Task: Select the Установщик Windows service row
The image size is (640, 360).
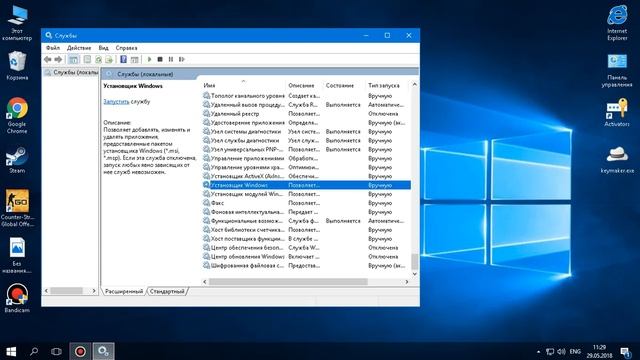Action: (306, 185)
